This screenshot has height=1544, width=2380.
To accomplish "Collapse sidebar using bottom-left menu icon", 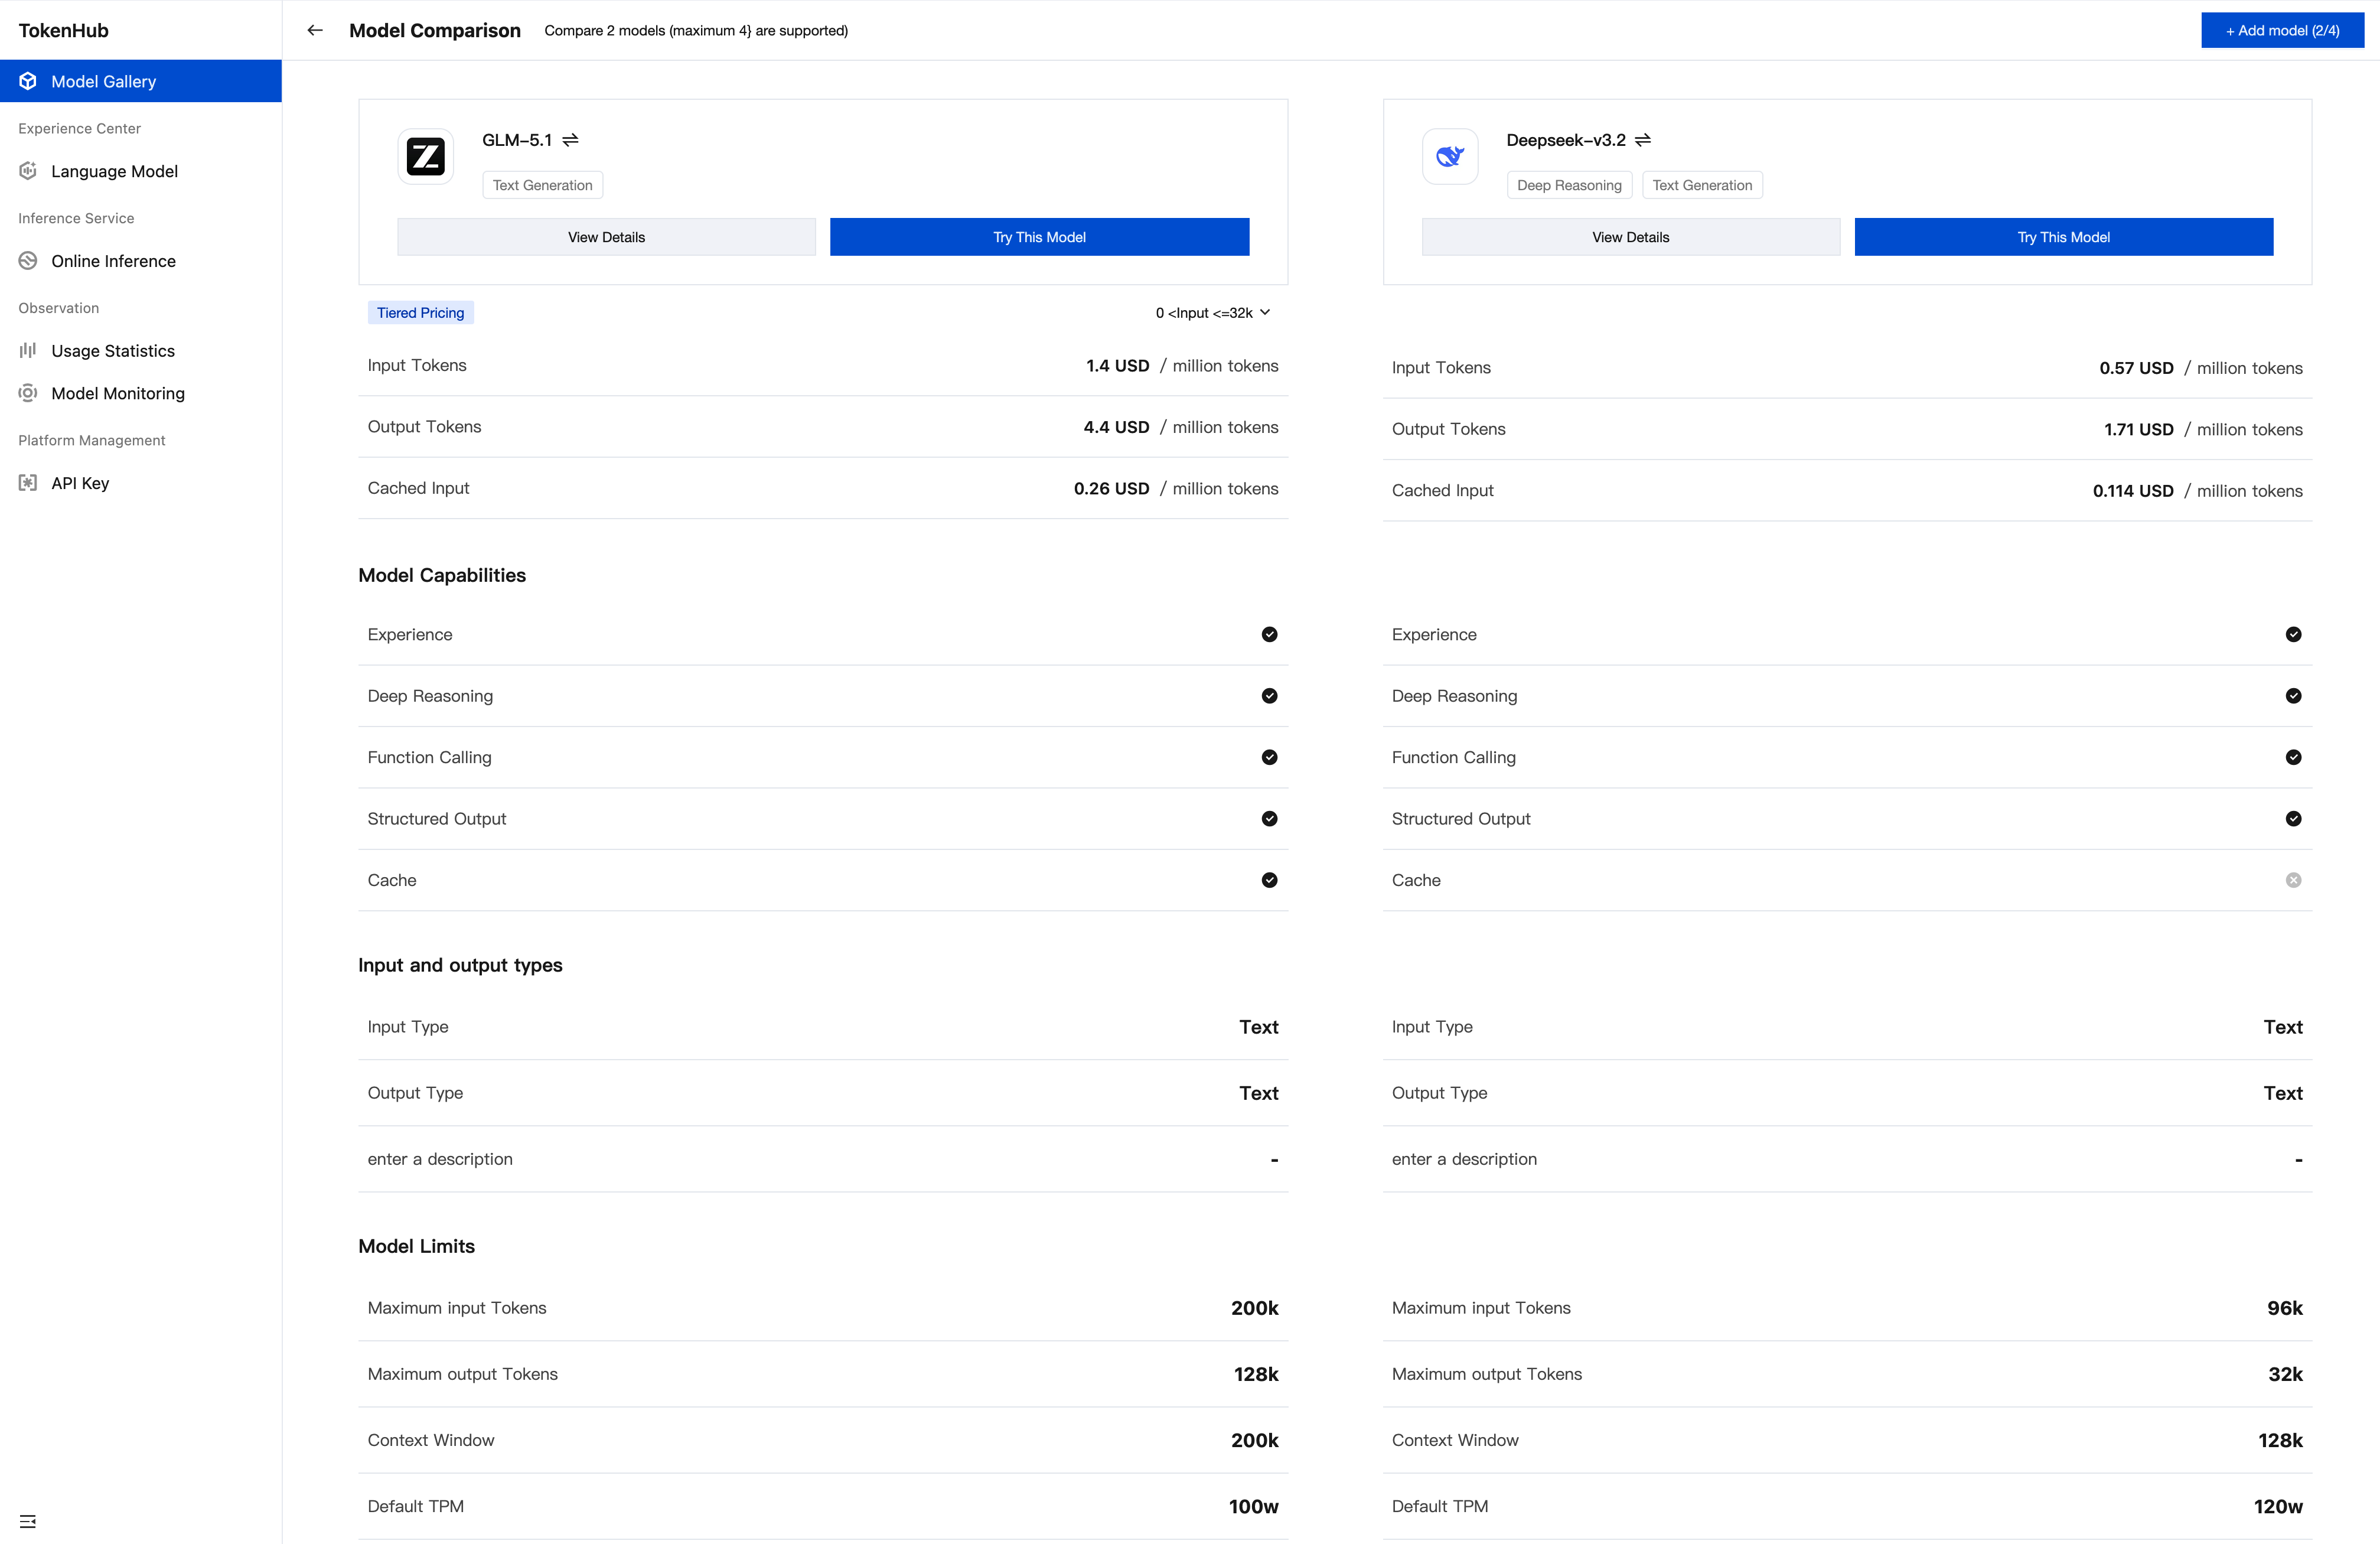I will 28,1521.
